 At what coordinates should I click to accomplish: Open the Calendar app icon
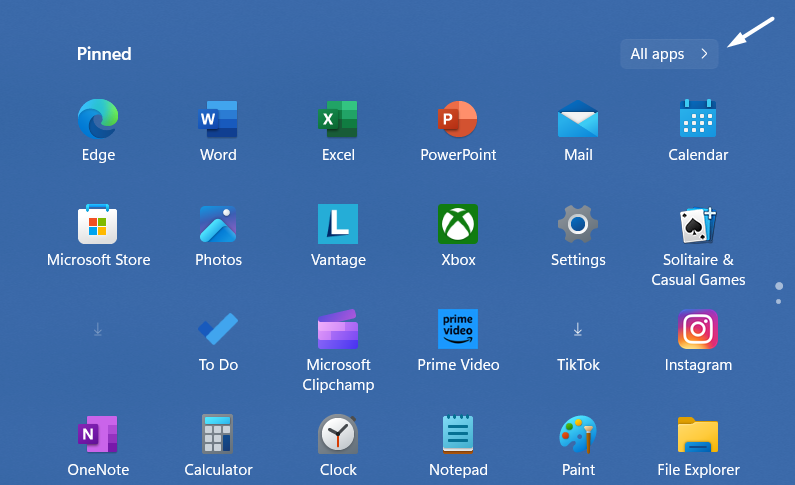tap(698, 121)
